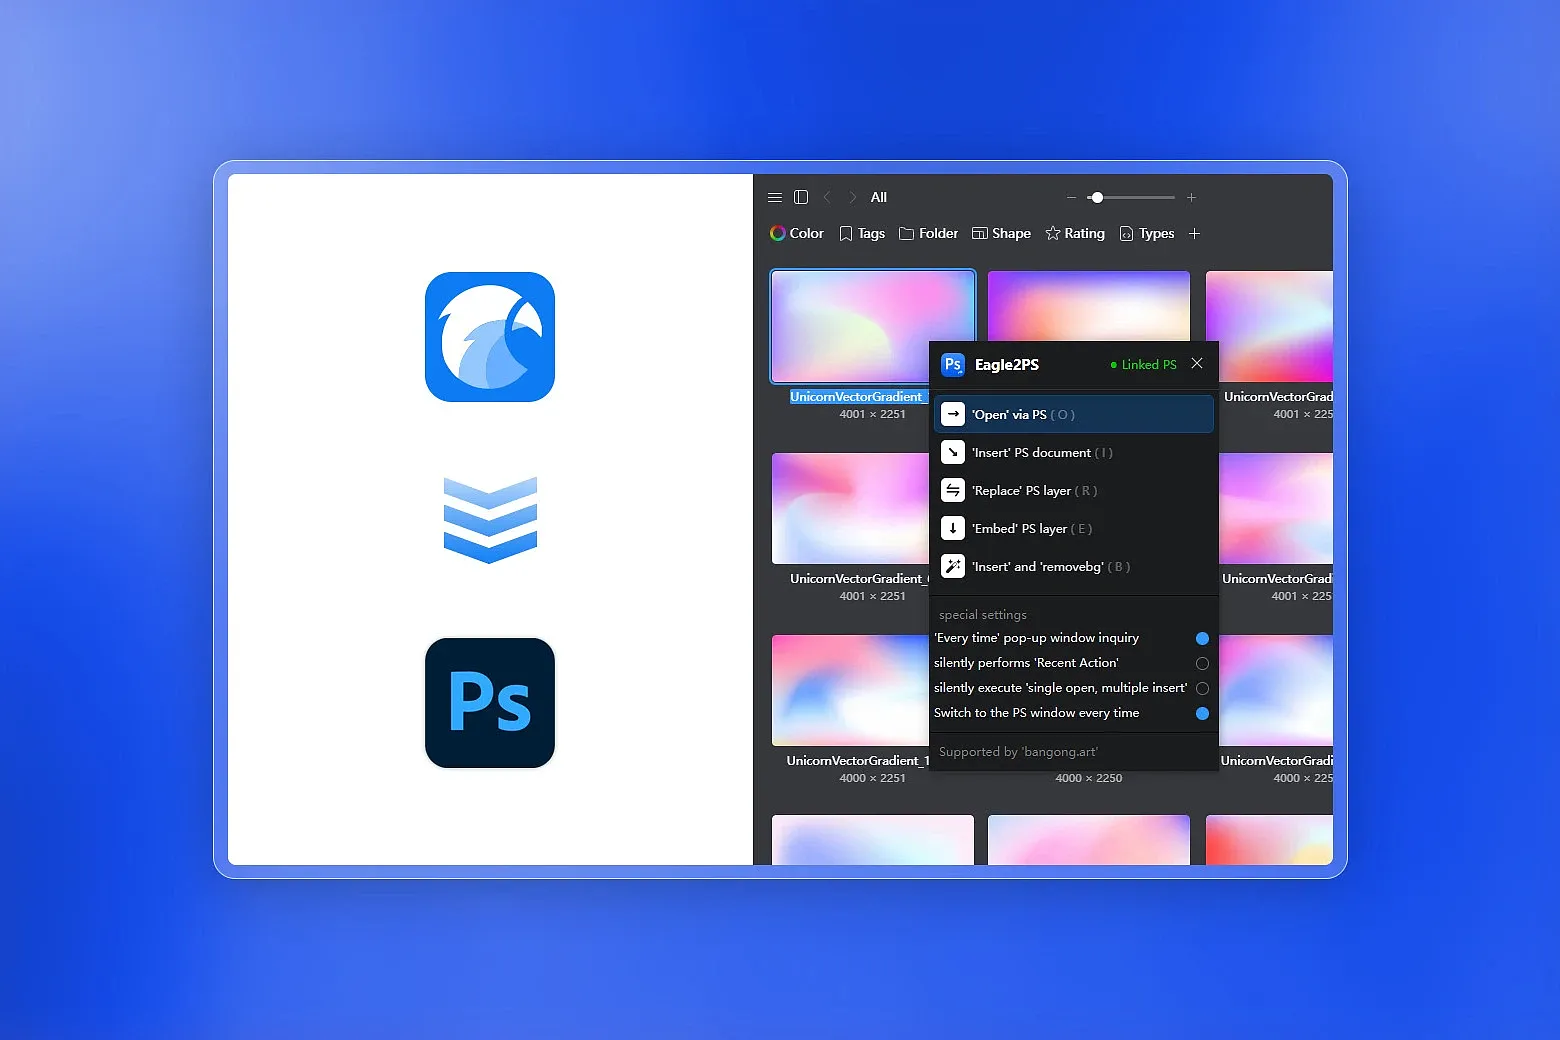
Task: Open the hamburger menu icon
Action: [x=775, y=198]
